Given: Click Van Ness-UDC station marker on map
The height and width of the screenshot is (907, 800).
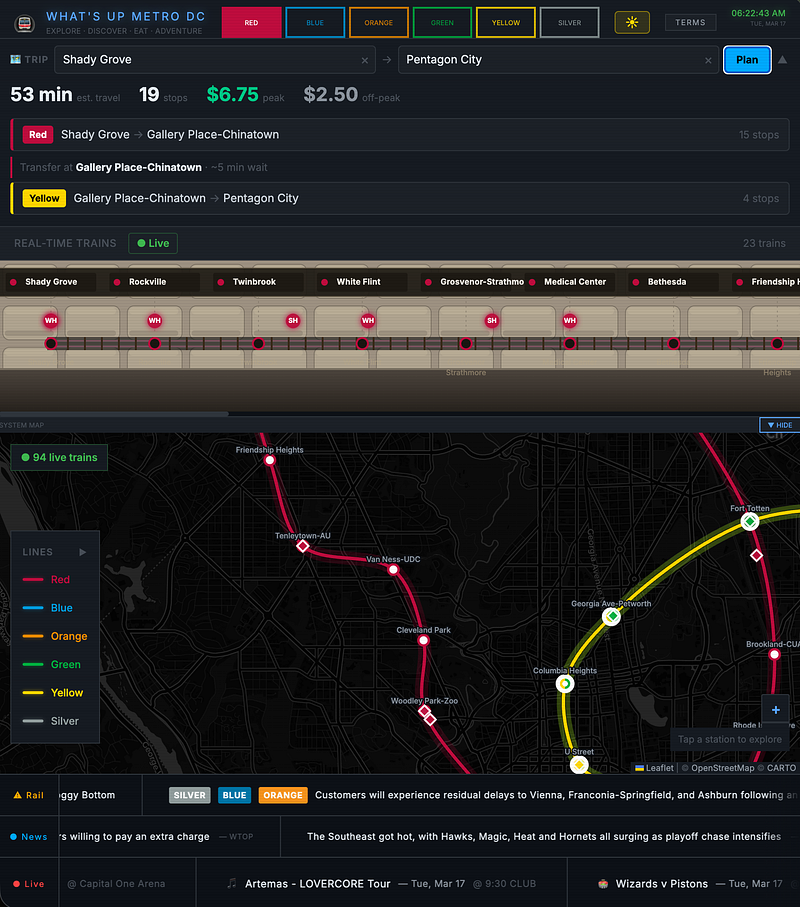Looking at the screenshot, I should (393, 570).
